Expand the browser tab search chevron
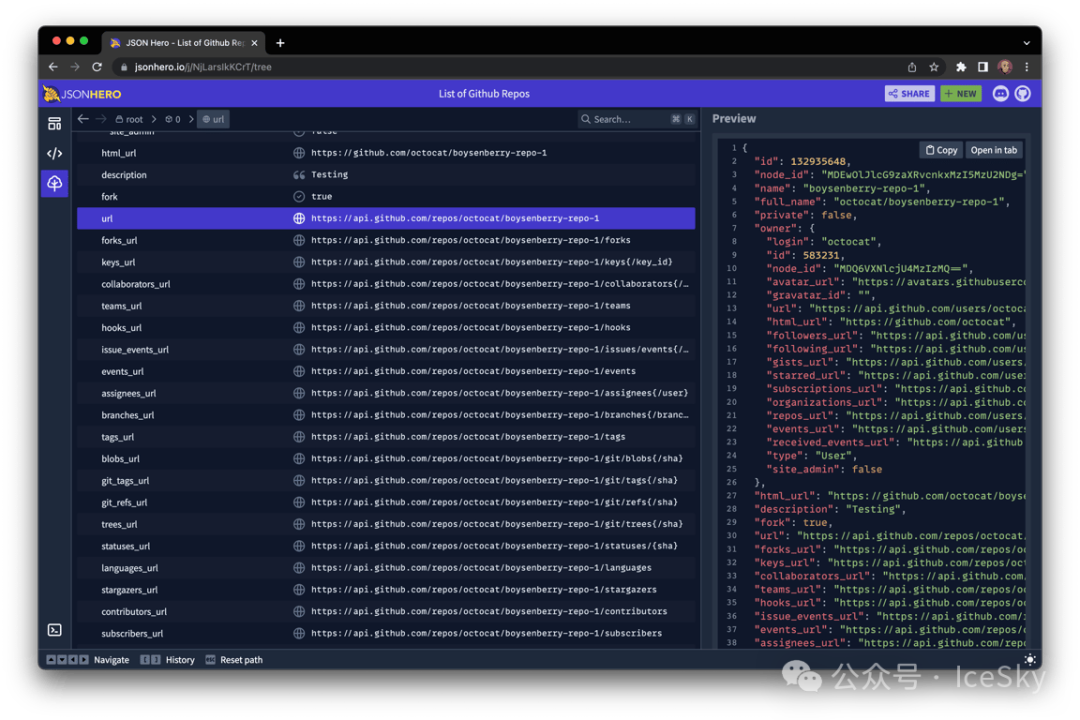1080x720 pixels. click(1026, 43)
